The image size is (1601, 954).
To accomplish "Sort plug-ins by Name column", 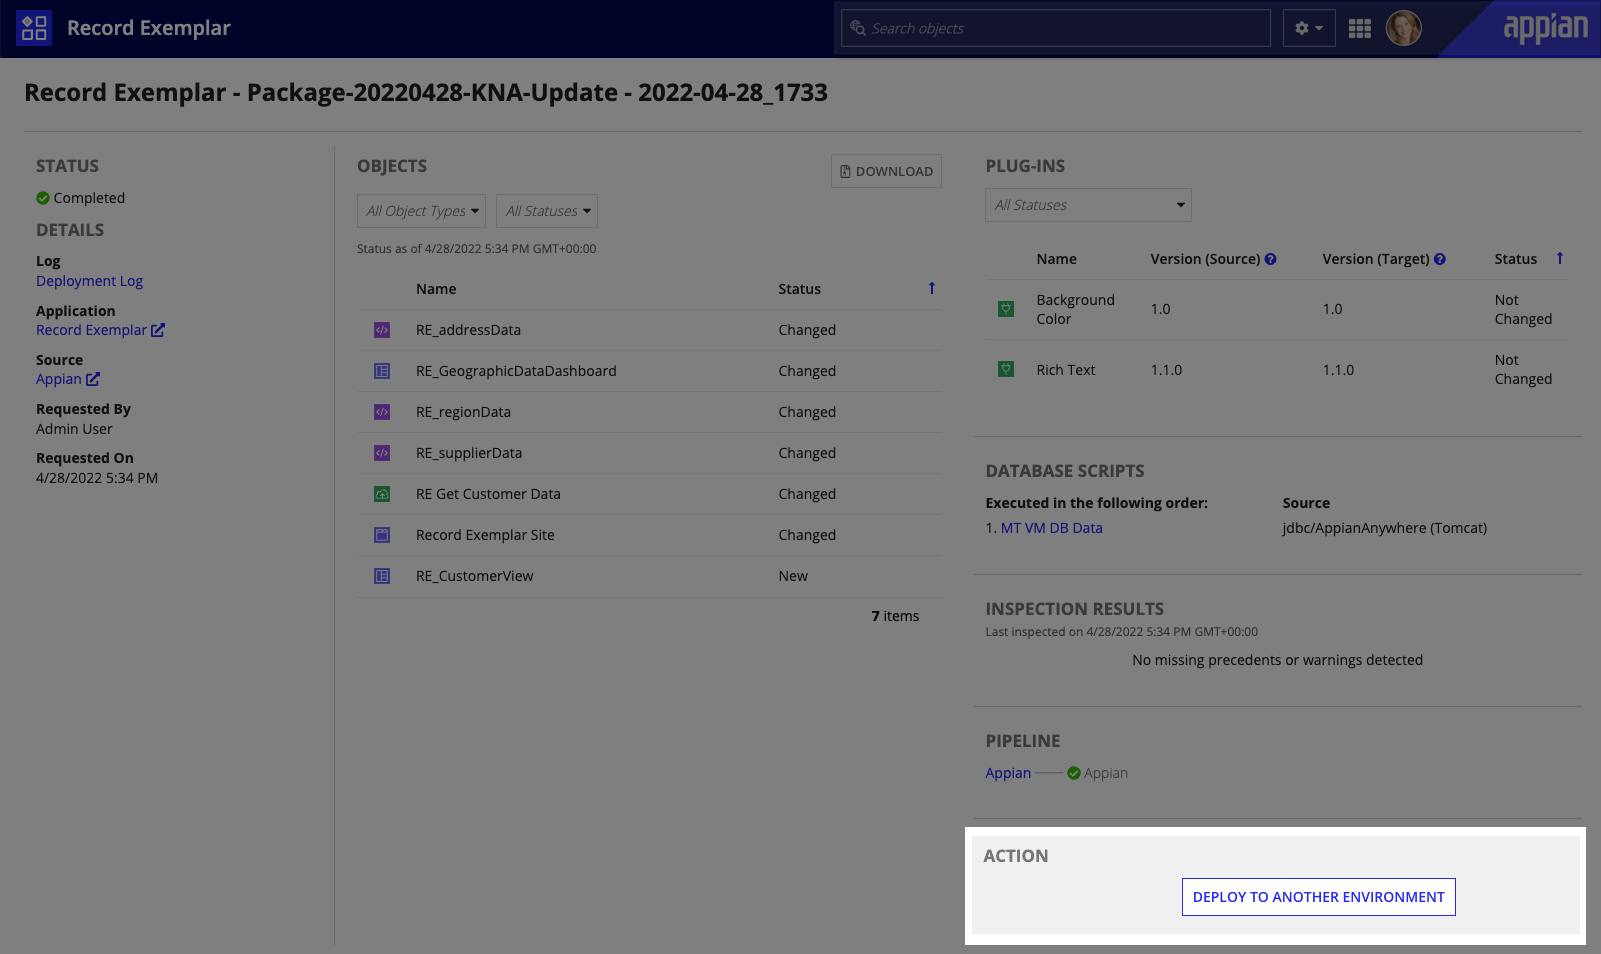I will 1057,259.
